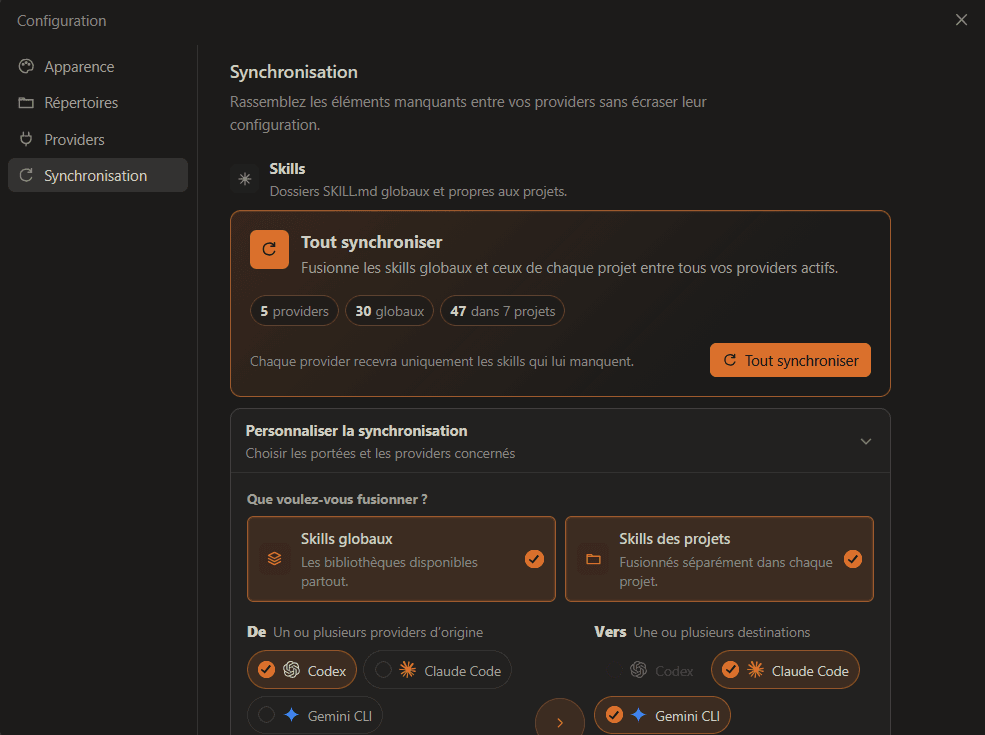Click the plug icon beside Providers
Screen dimensions: 985x735
[26, 139]
